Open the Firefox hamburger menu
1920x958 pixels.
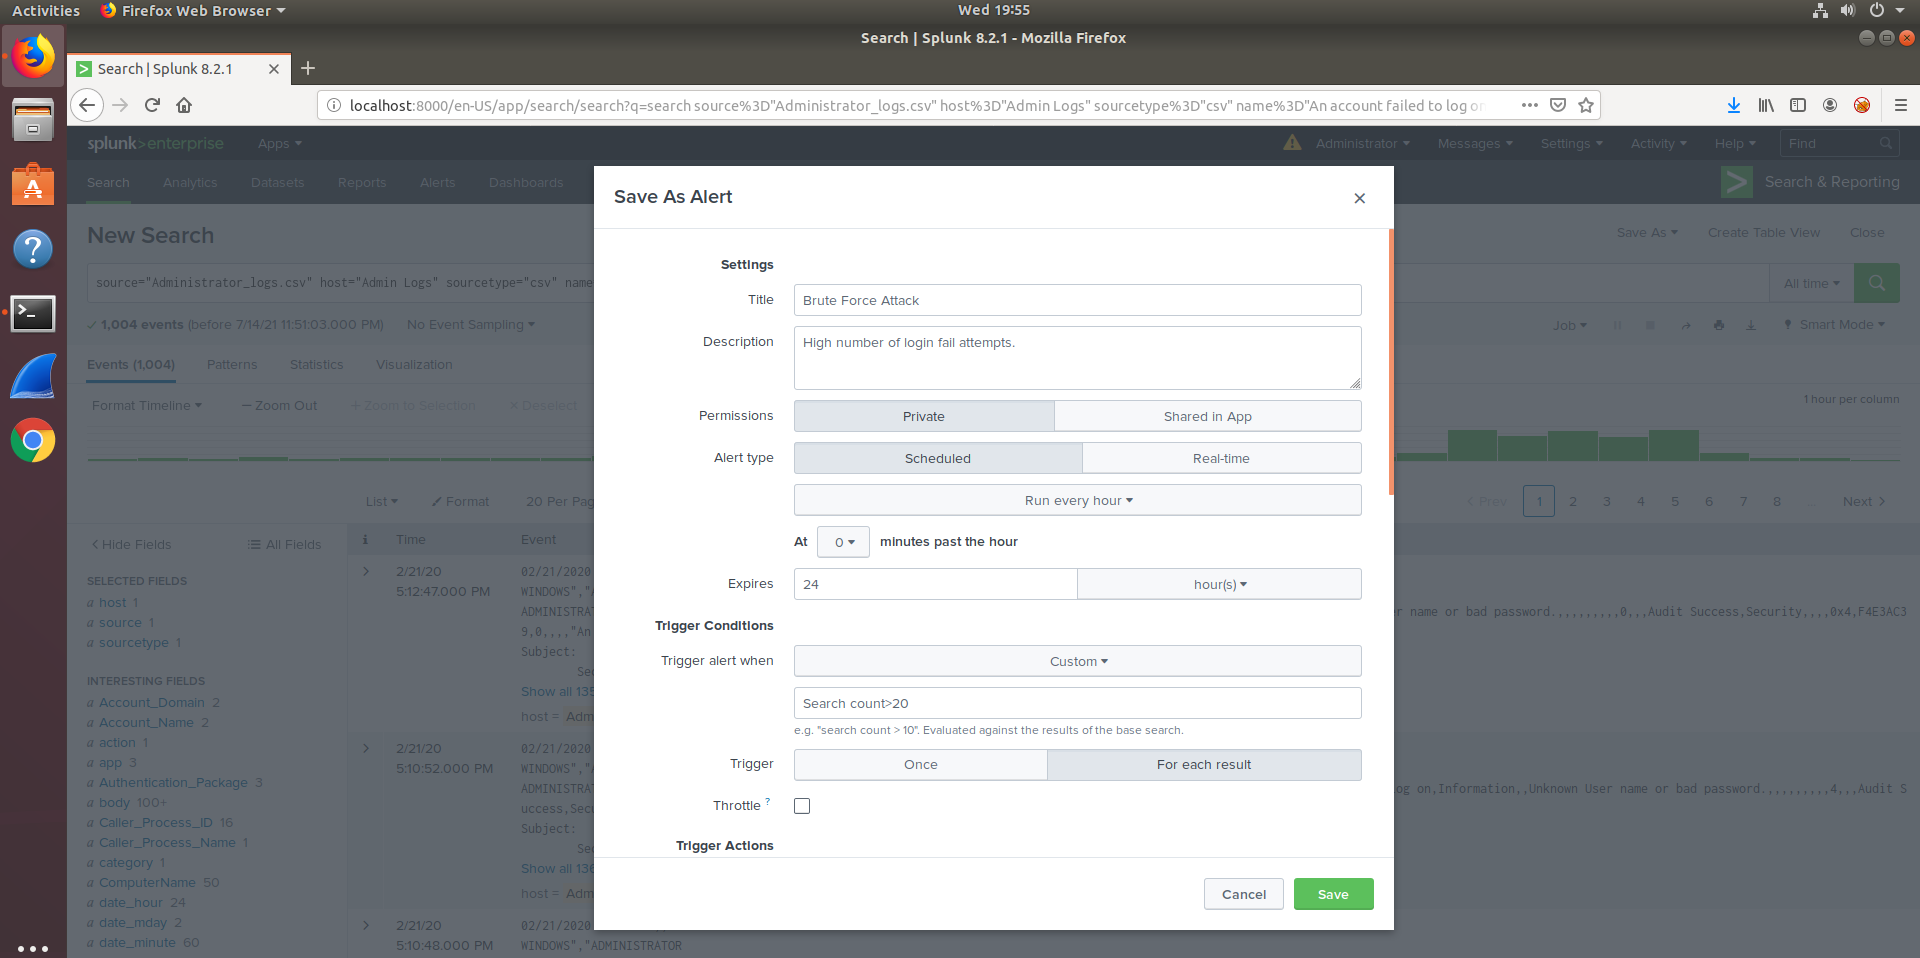click(x=1901, y=105)
